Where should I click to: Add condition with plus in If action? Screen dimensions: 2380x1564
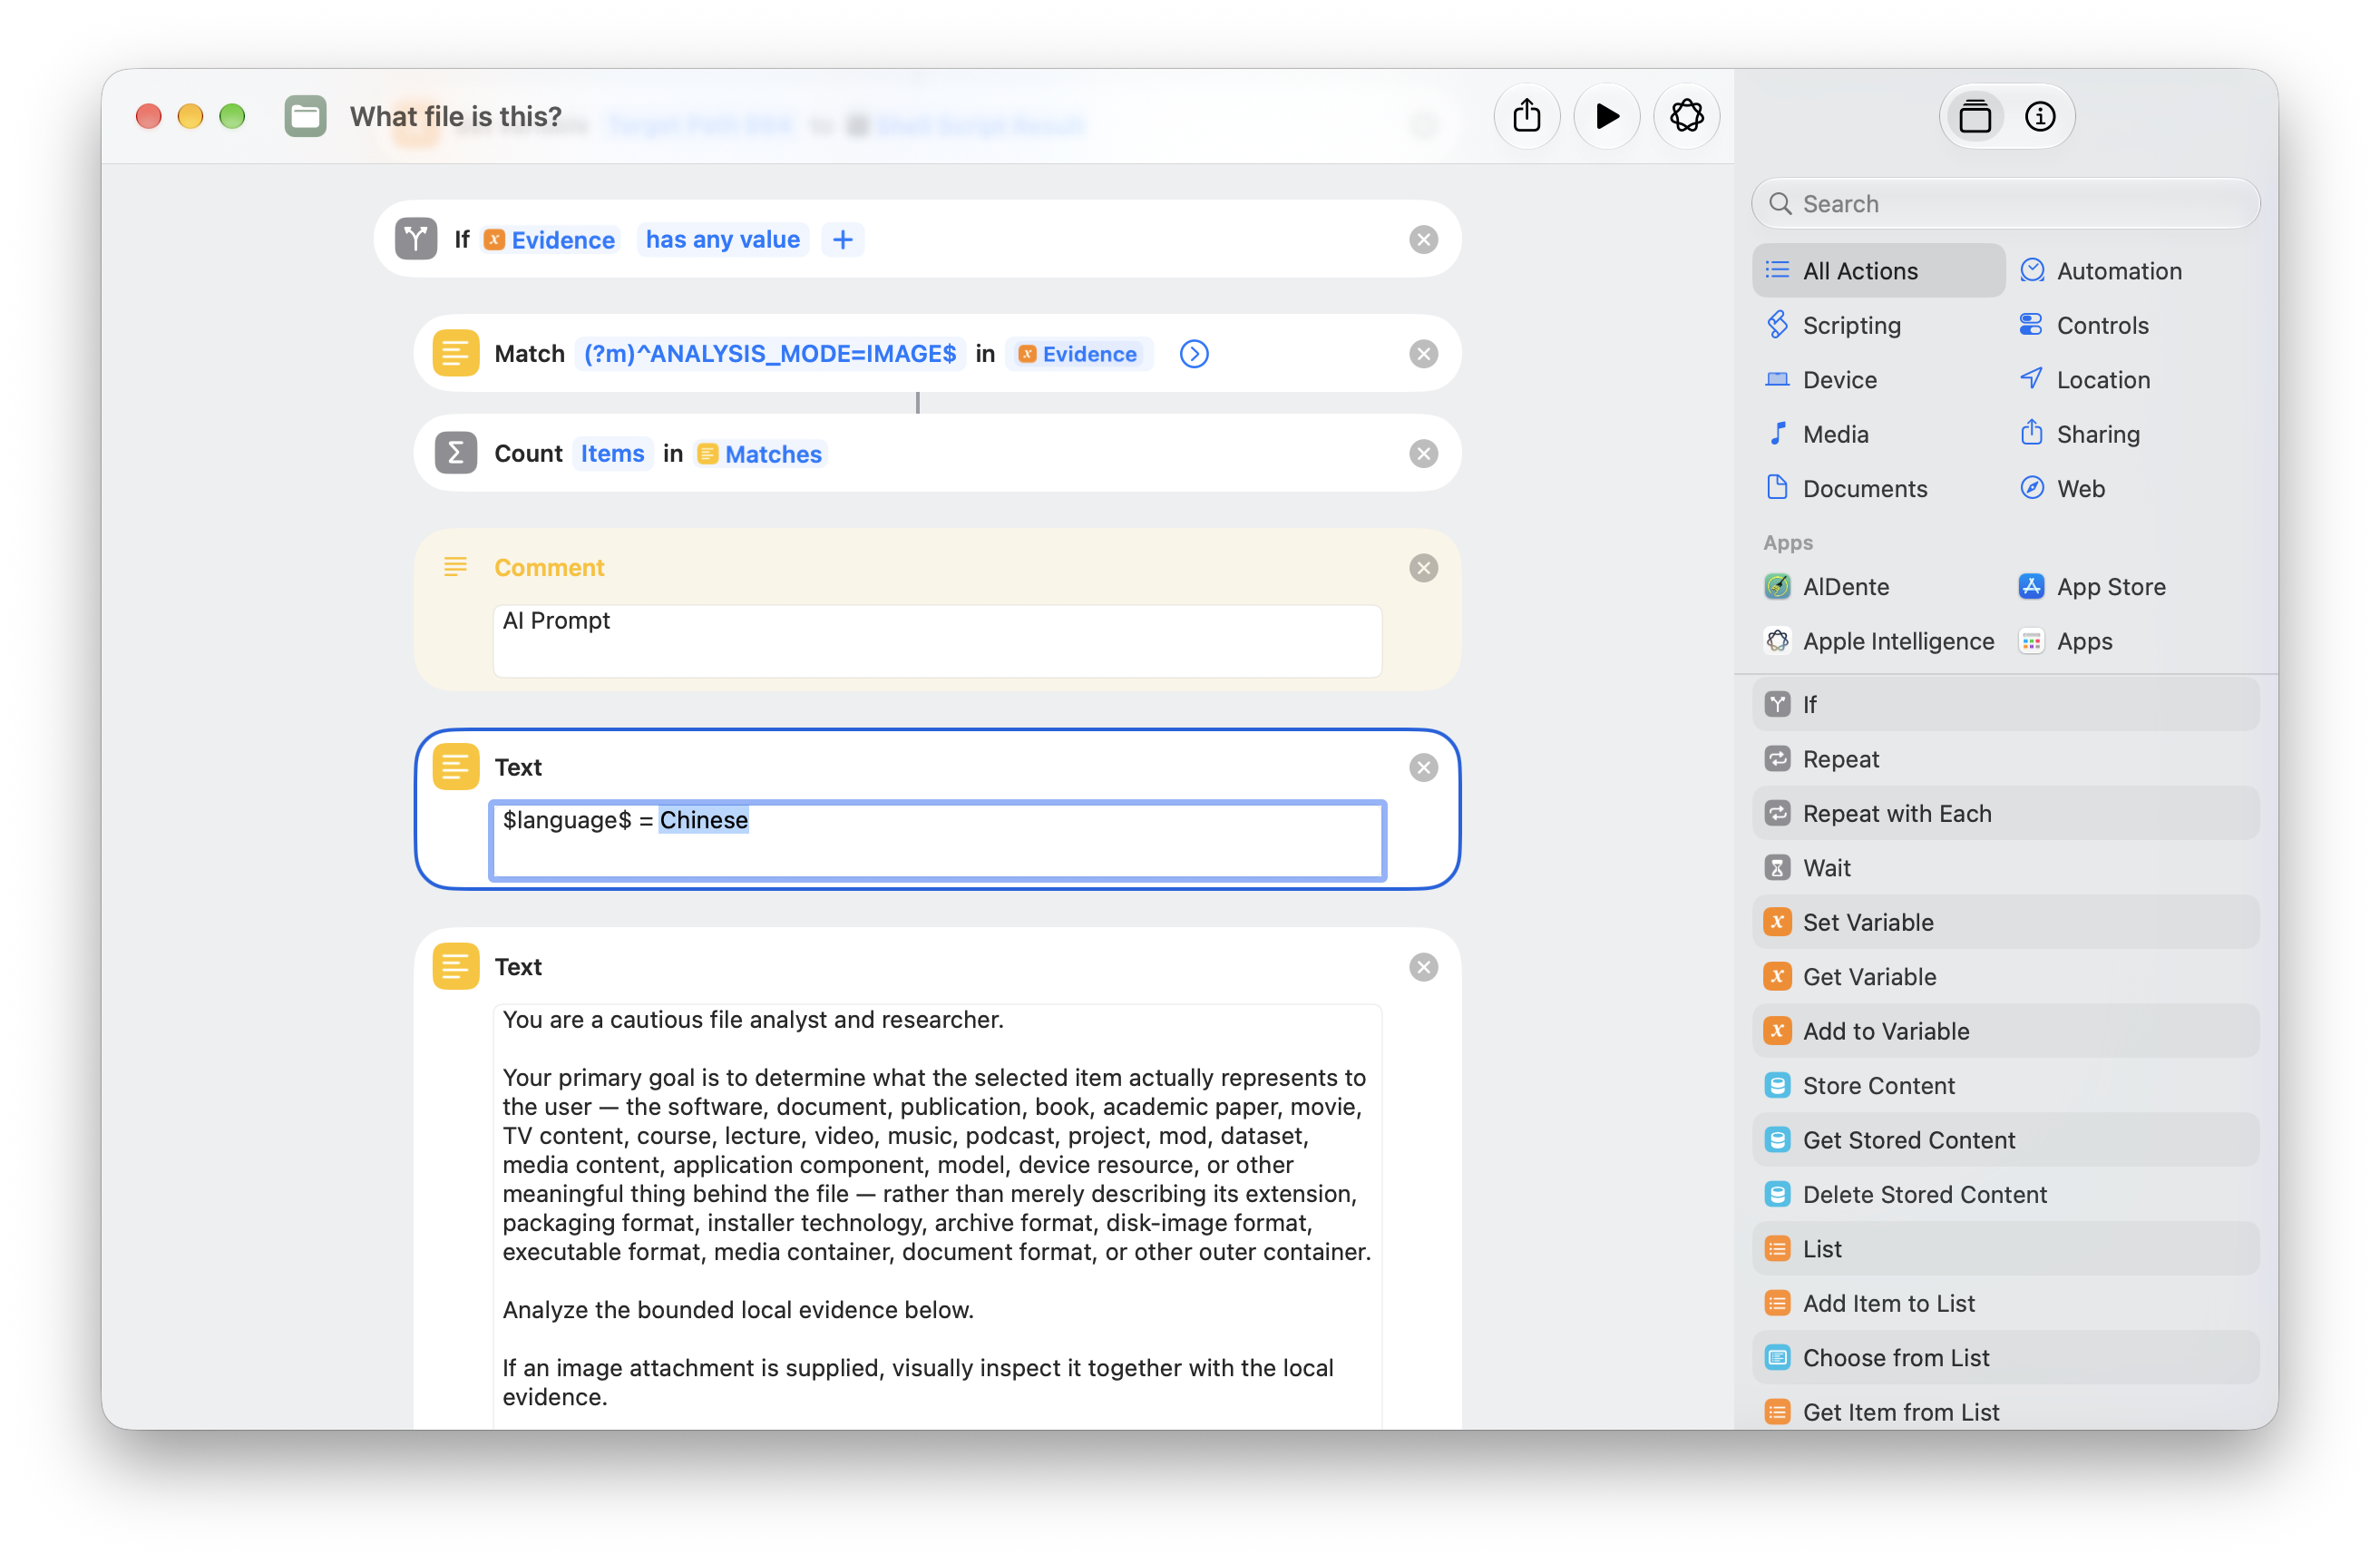click(x=842, y=240)
